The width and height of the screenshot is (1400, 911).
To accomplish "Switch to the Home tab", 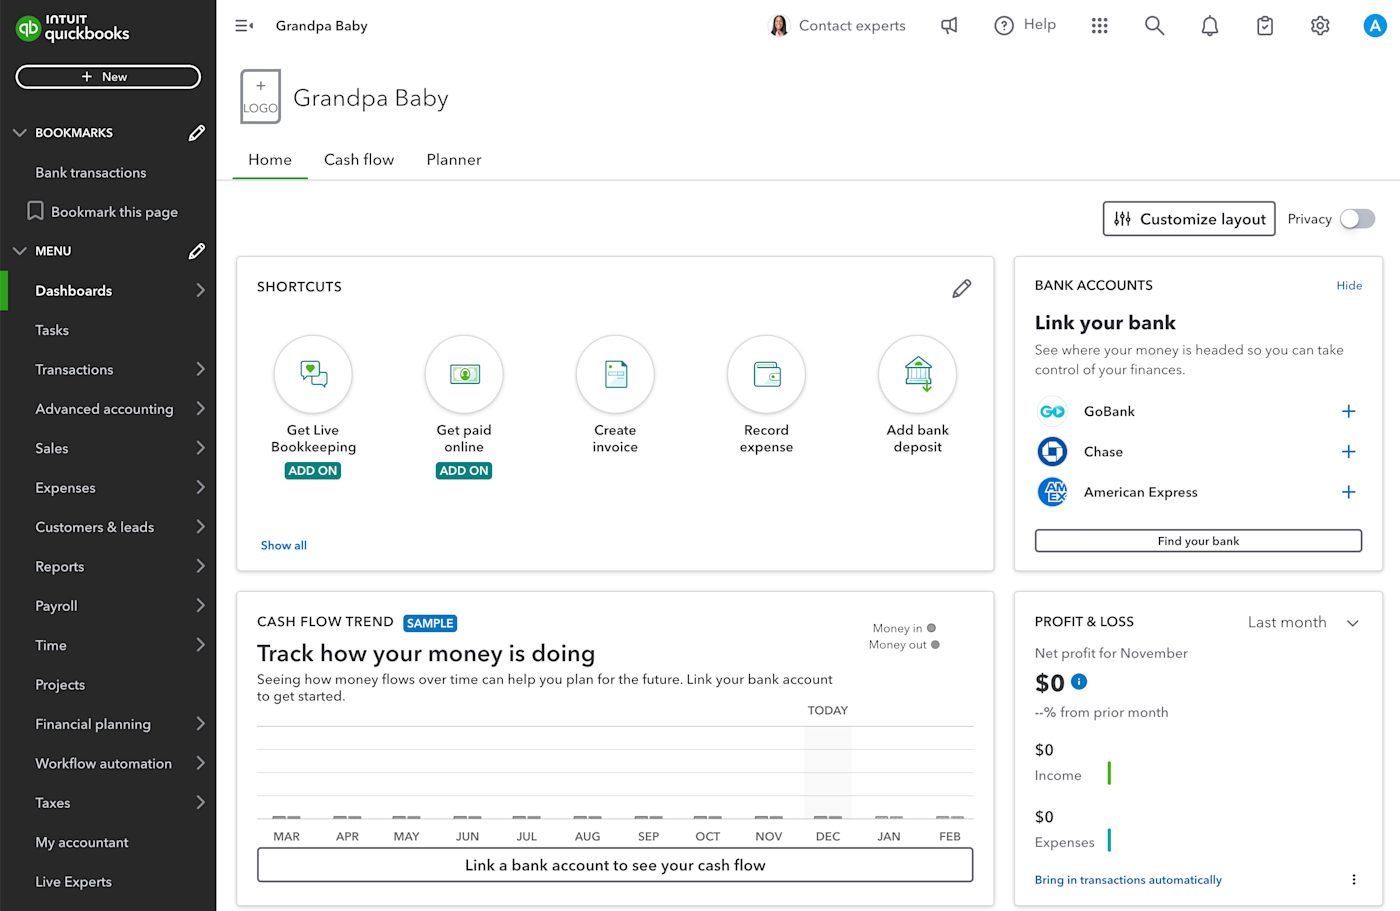I will (x=270, y=160).
